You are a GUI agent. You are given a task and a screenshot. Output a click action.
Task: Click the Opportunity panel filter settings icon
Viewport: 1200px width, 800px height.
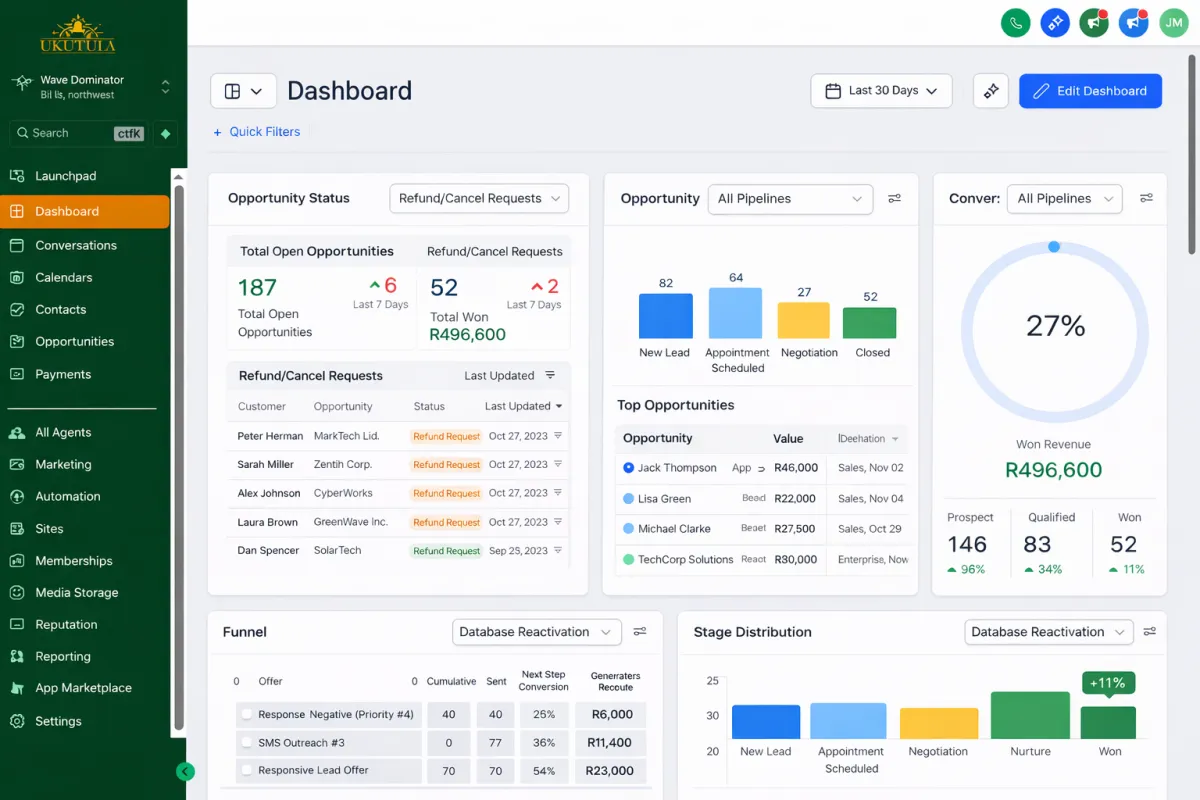(x=895, y=199)
